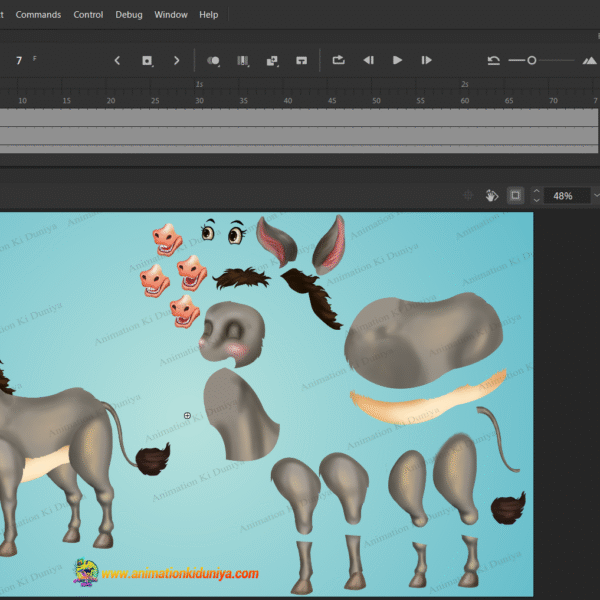Toggle Onion Skin in the timeline
Viewport: 600px width, 600px height.
click(x=213, y=60)
